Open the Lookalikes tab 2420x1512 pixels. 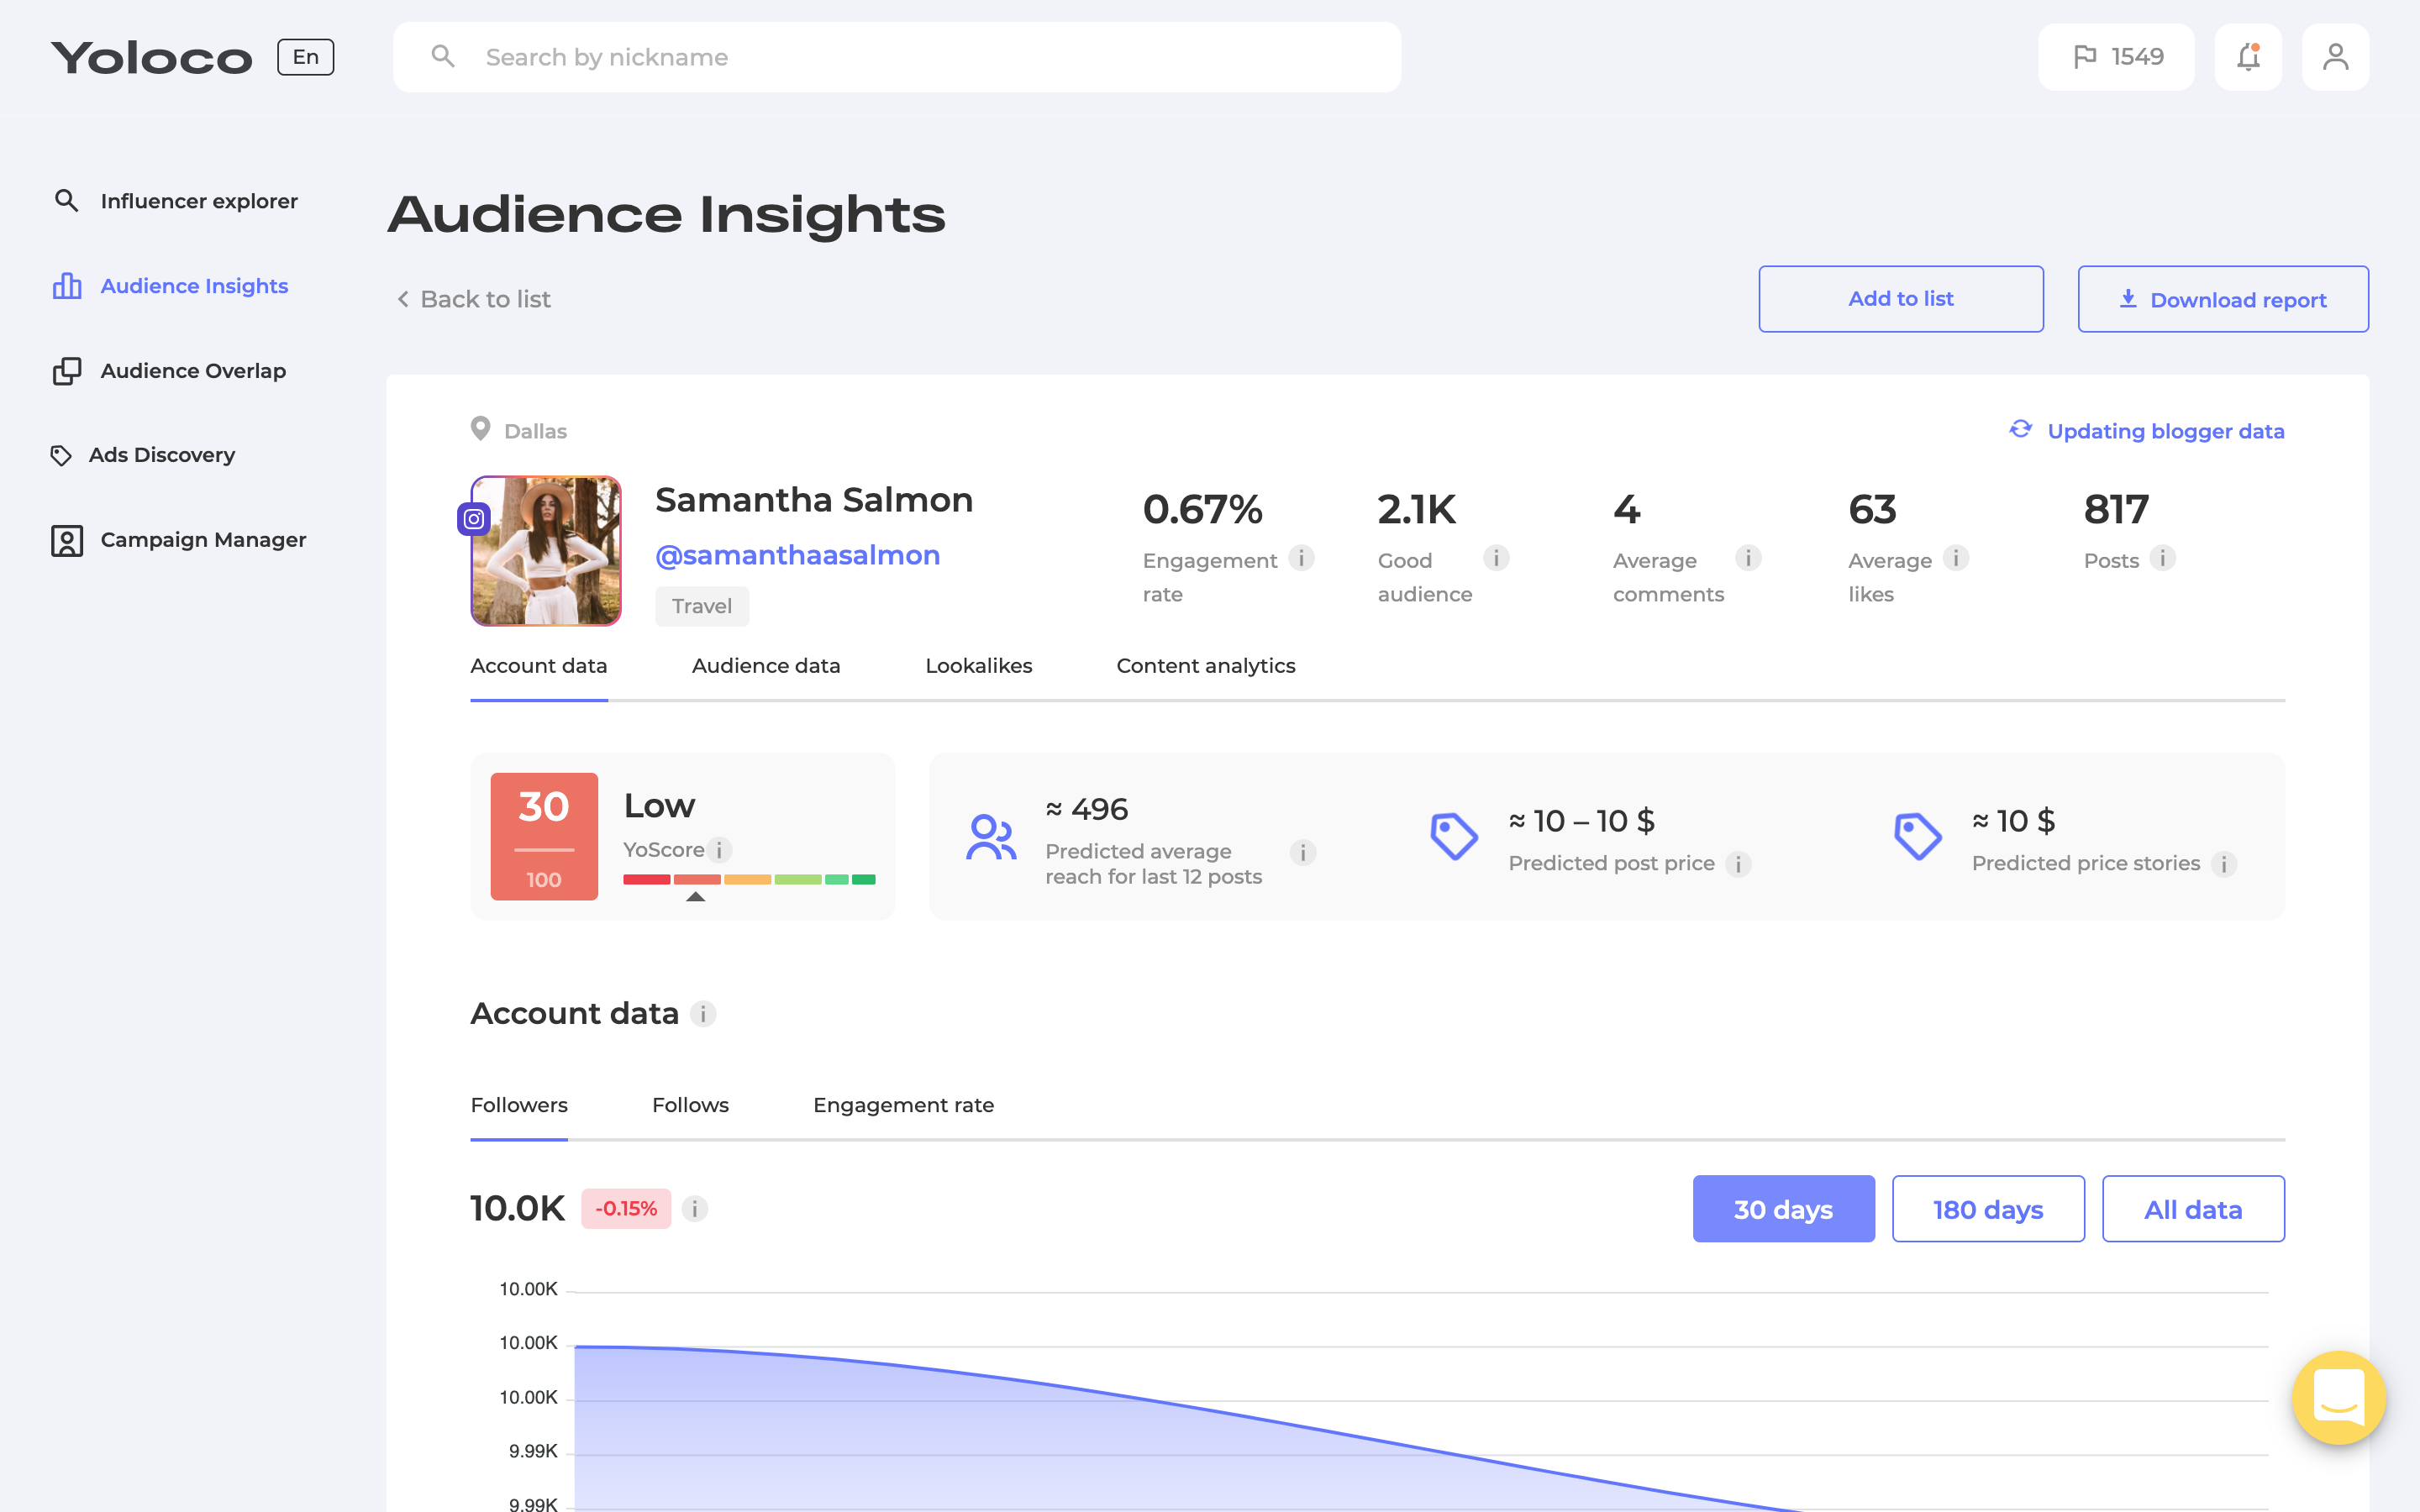pyautogui.click(x=979, y=665)
